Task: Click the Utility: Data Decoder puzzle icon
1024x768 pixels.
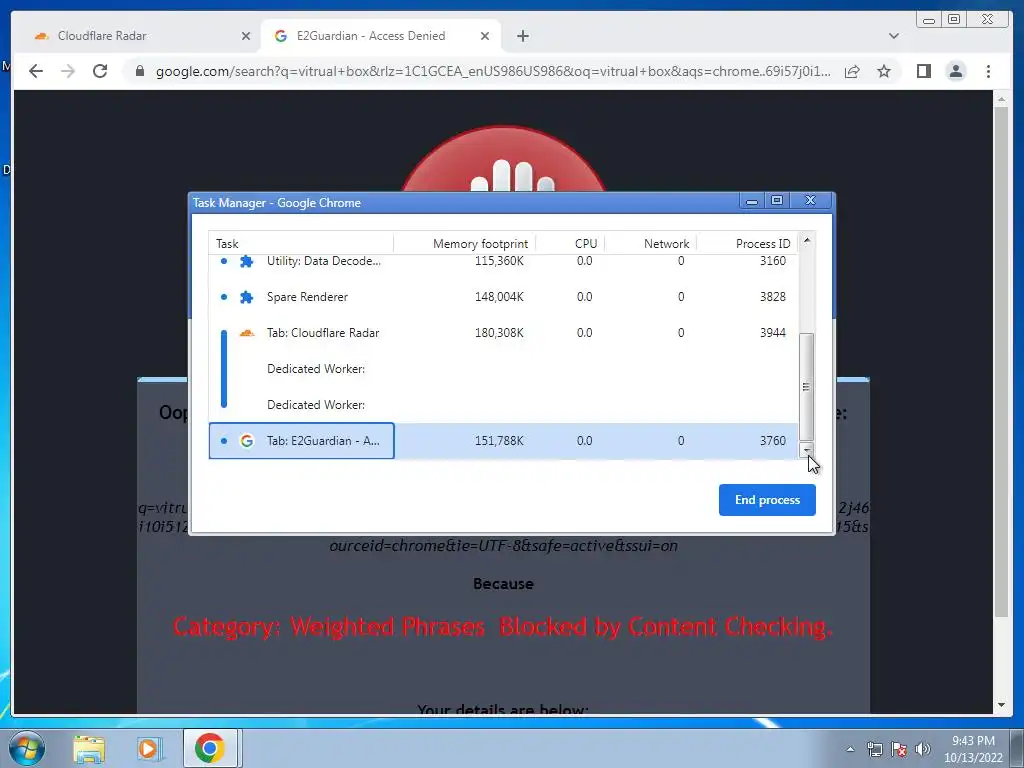Action: [x=246, y=261]
